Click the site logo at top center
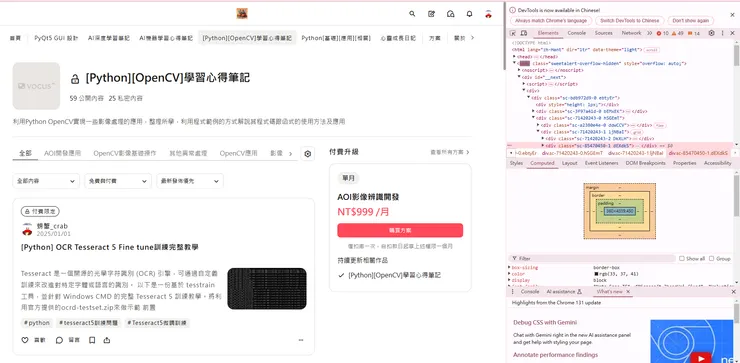Screen dimensions: 740x363 click(242, 14)
